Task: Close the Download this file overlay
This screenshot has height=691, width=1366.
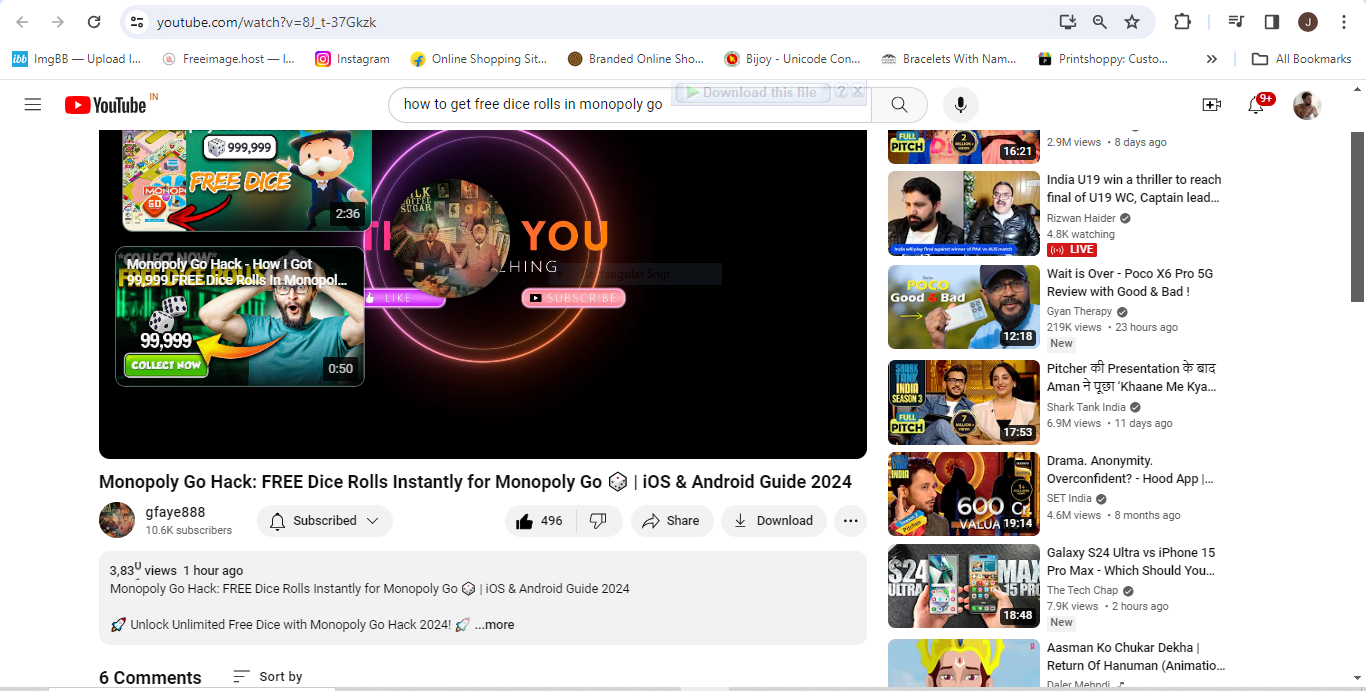Action: click(857, 91)
